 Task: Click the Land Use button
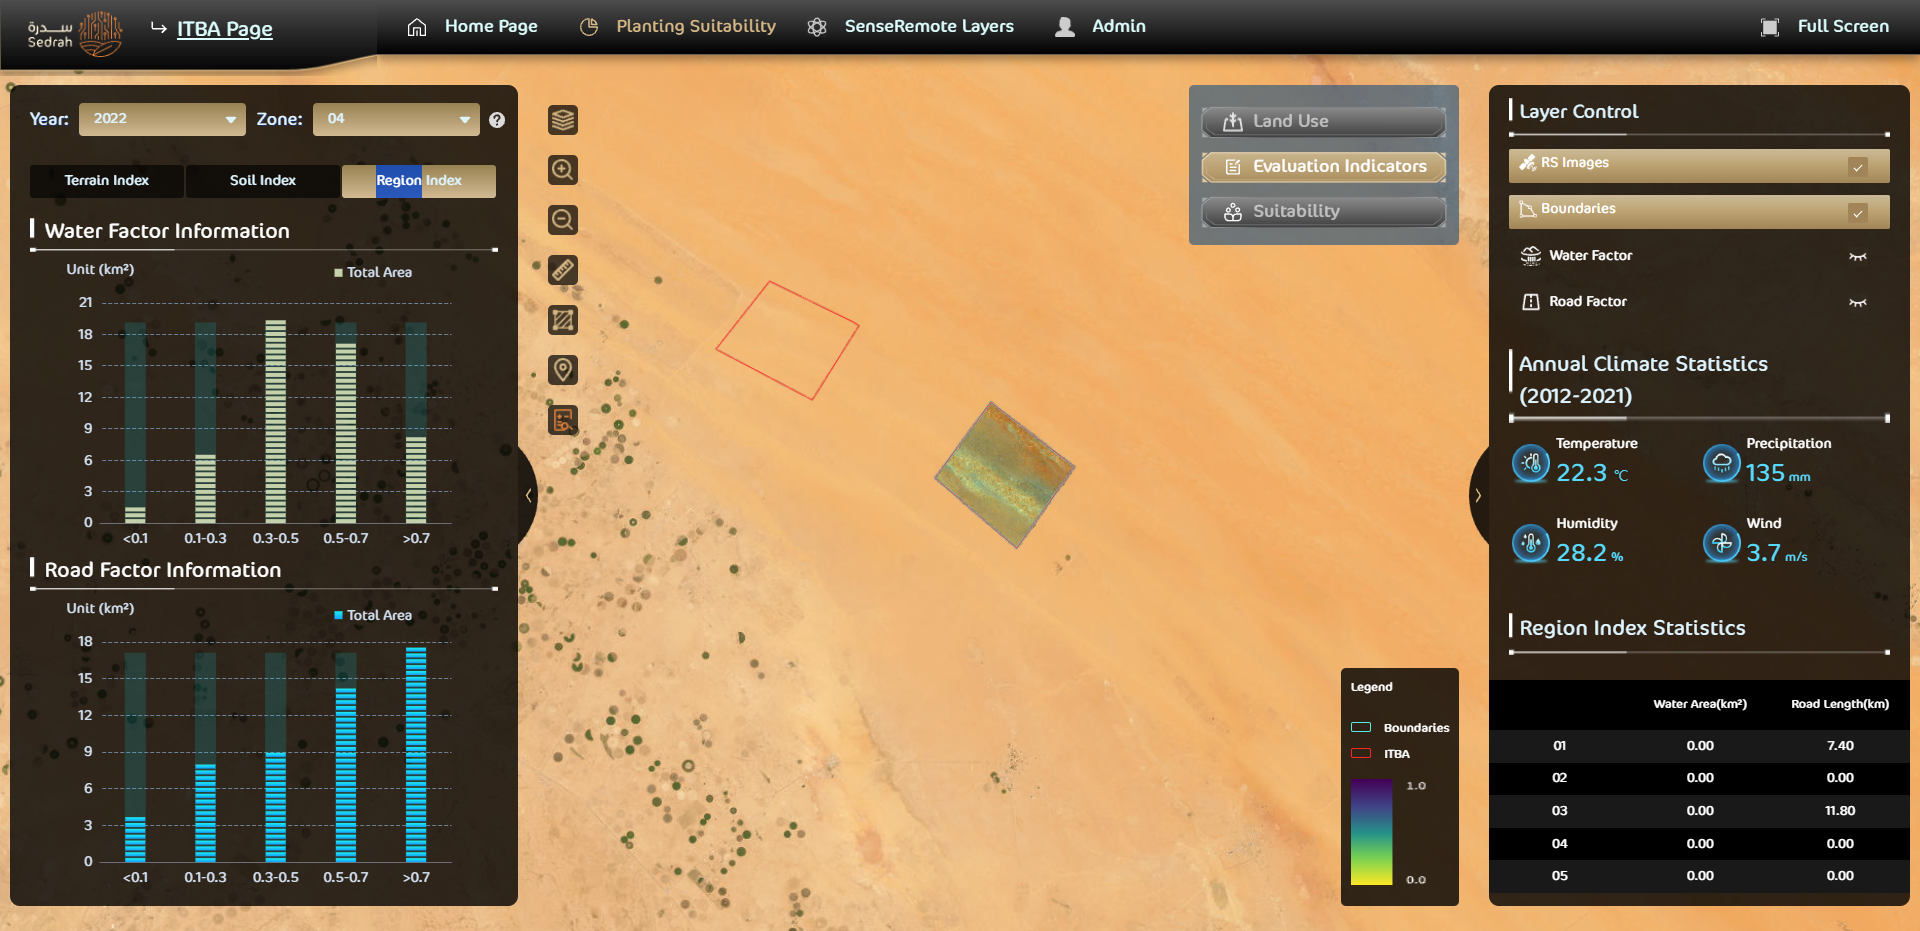pyautogui.click(x=1323, y=121)
